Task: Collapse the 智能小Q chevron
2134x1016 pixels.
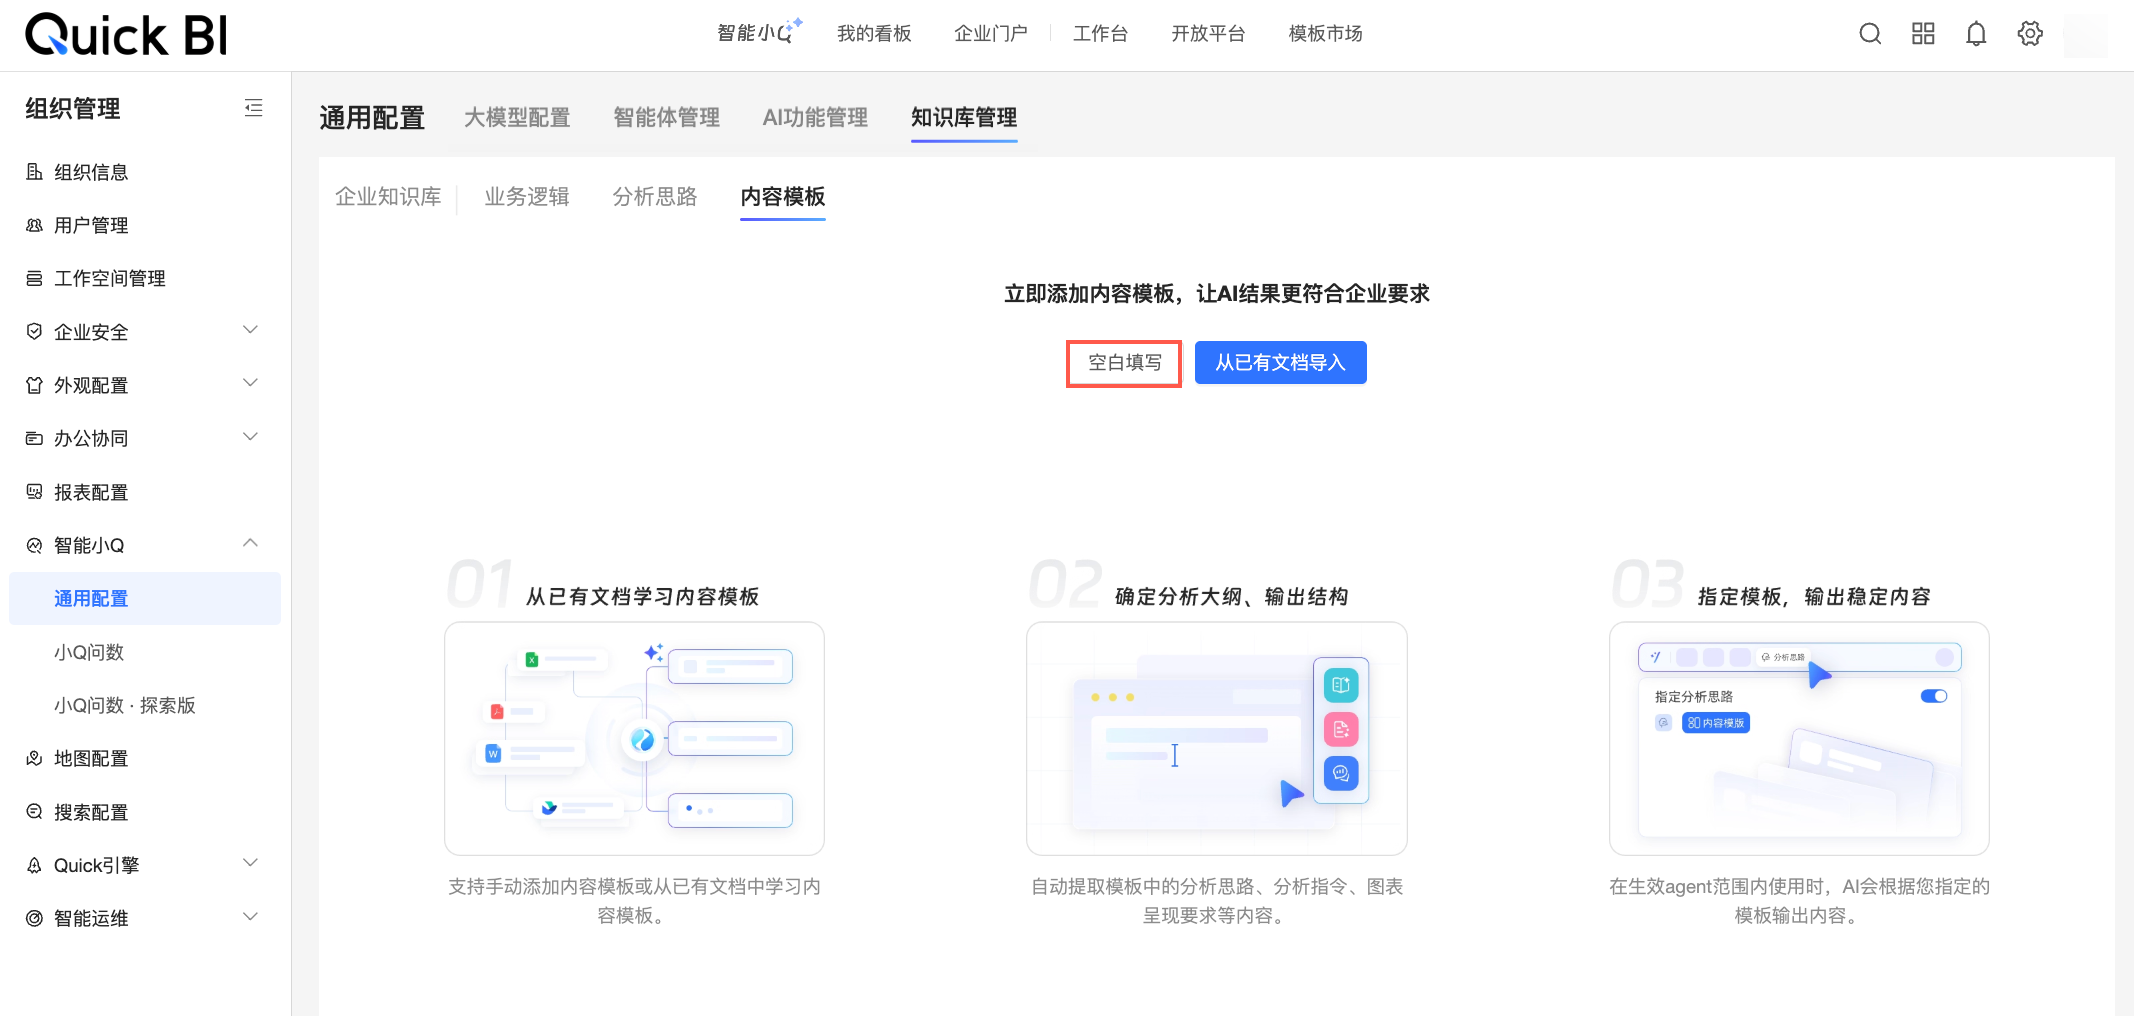Action: pyautogui.click(x=251, y=543)
